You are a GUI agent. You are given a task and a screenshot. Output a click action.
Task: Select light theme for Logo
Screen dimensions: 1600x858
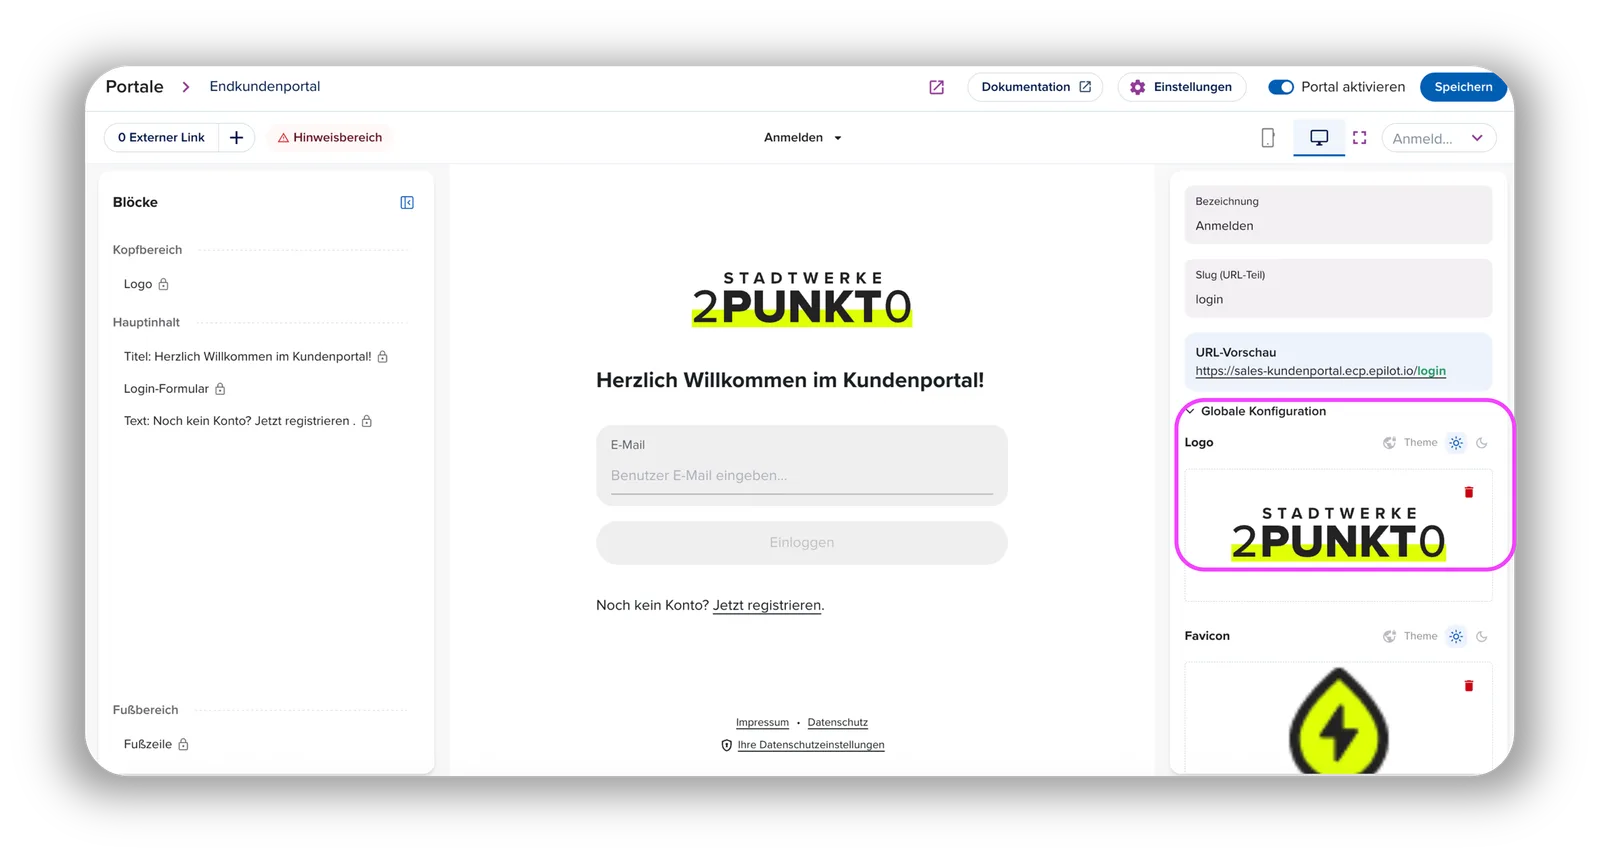coord(1456,443)
